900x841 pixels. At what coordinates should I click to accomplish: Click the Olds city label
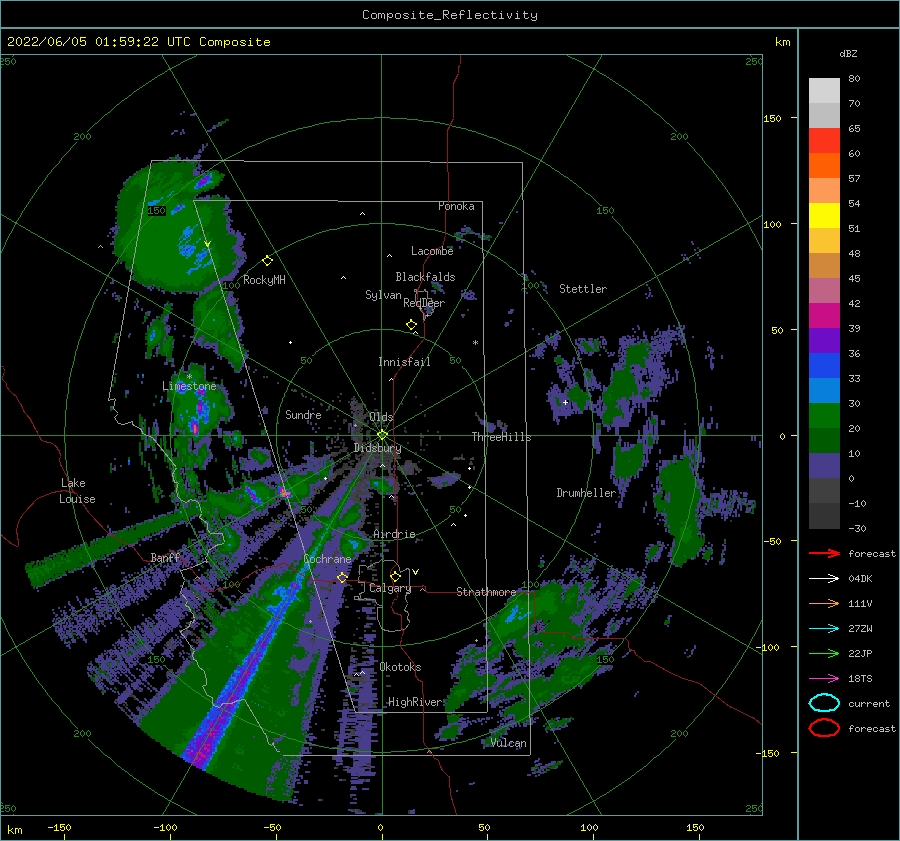click(381, 417)
